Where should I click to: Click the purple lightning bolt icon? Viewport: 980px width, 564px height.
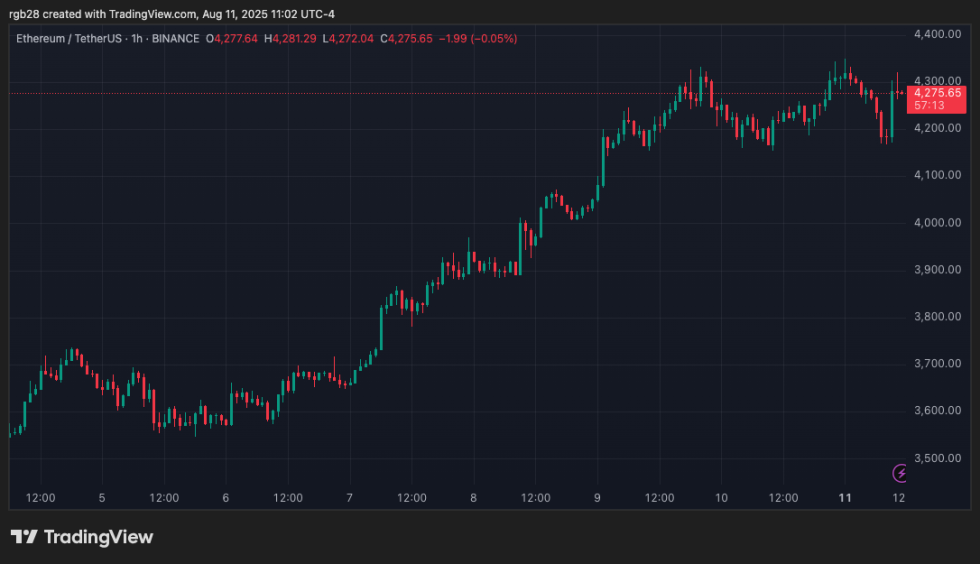coord(900,473)
